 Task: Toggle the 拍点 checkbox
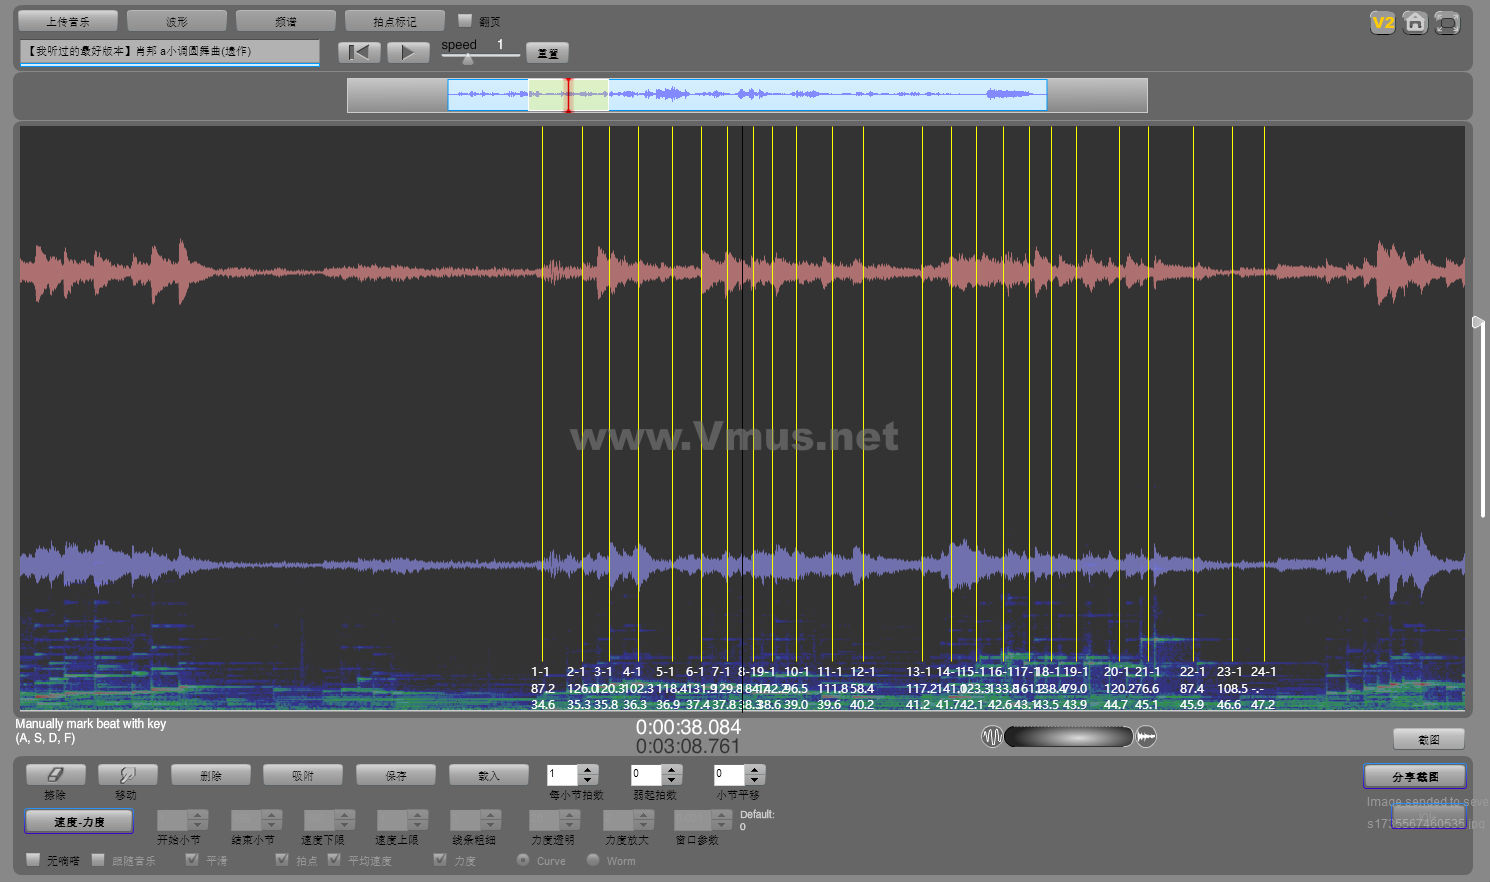point(282,859)
